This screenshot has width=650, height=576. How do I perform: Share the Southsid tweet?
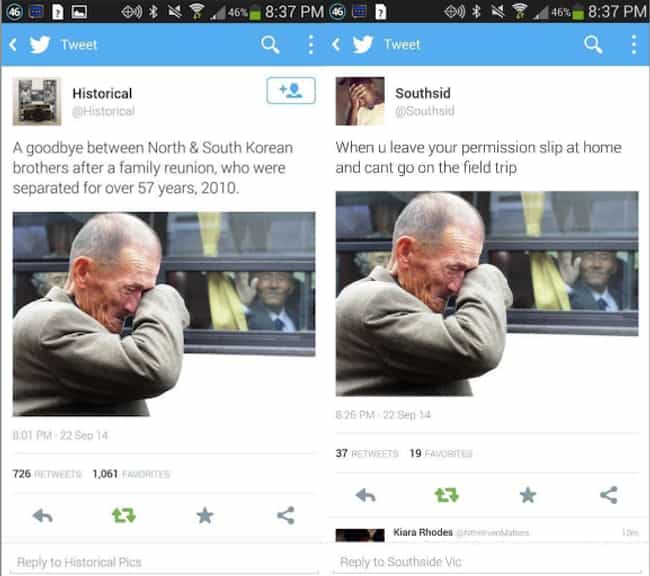pos(609,495)
